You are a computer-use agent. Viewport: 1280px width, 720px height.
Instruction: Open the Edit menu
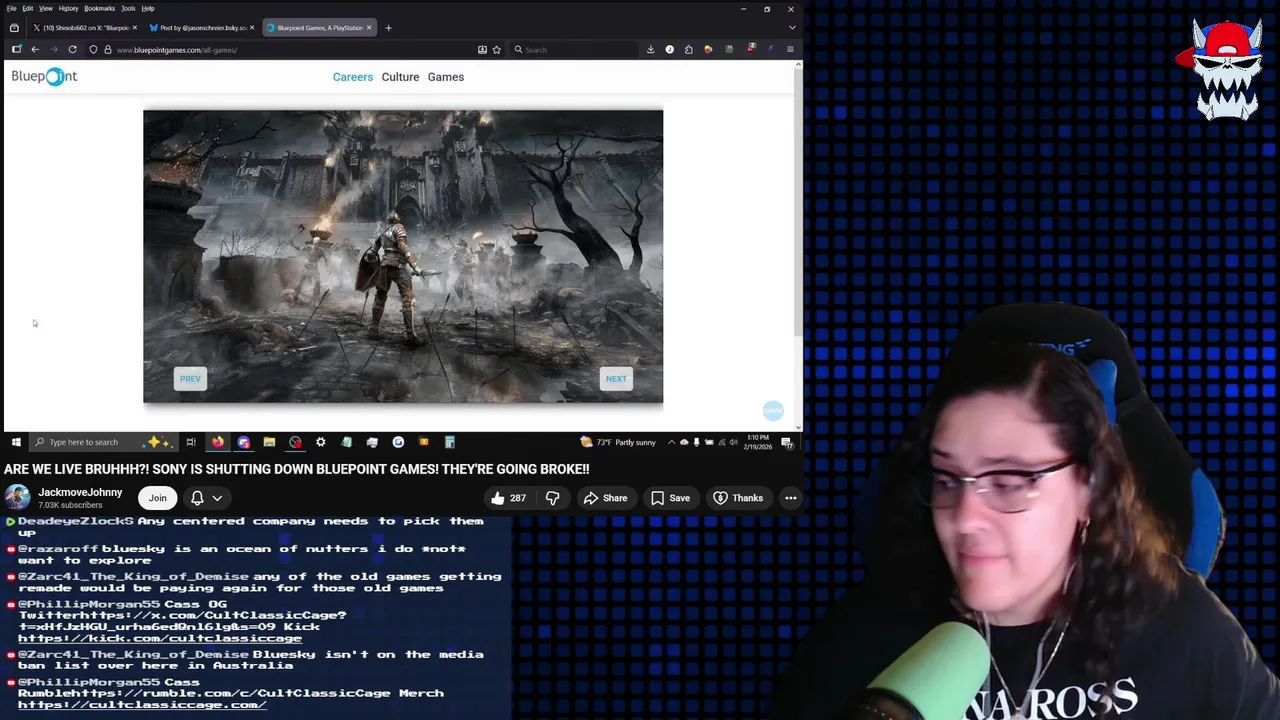pos(28,8)
